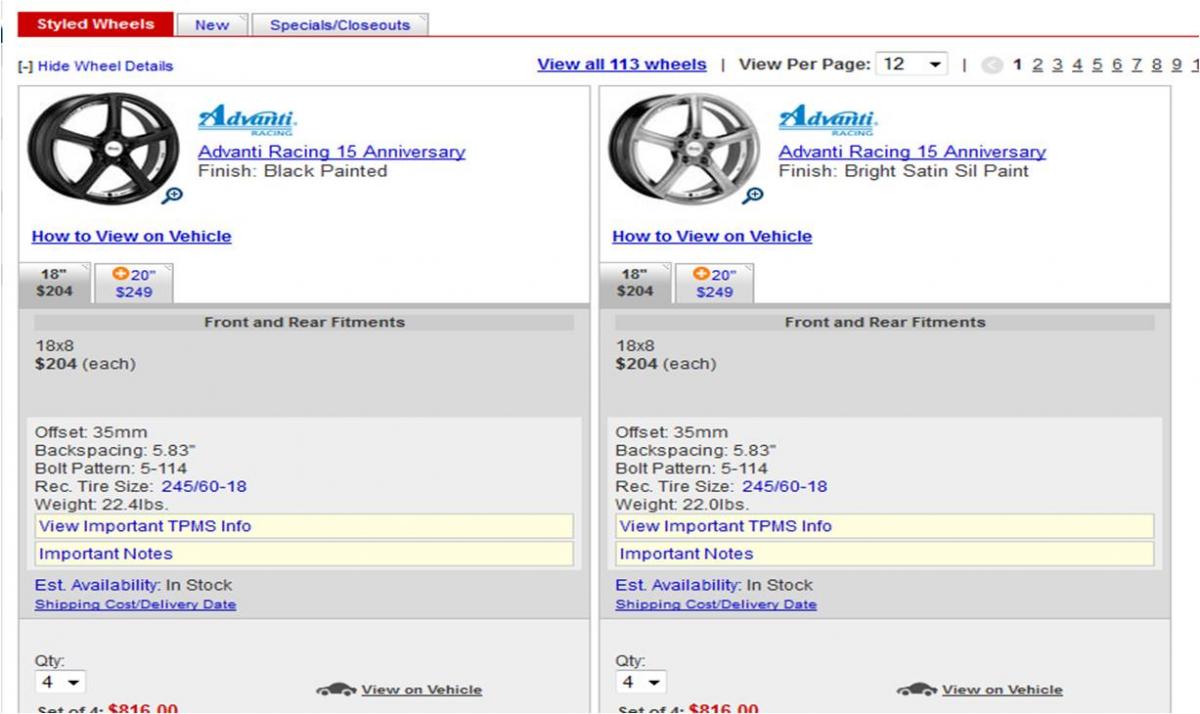Select 20" $249 tab on Bright Satin card
The height and width of the screenshot is (714, 1200).
[714, 283]
